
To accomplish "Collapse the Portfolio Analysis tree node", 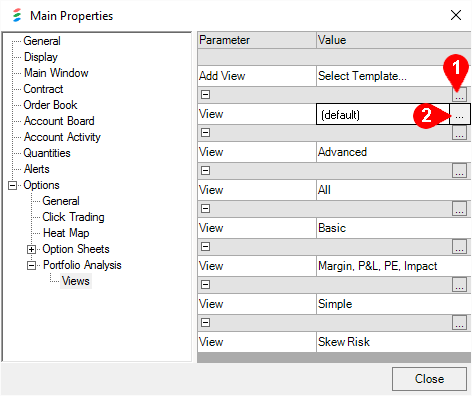I will click(x=31, y=265).
